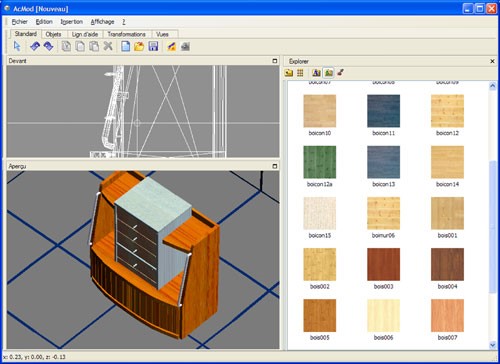Select the boicon12 texture swatch
The image size is (500, 364).
pos(447,111)
